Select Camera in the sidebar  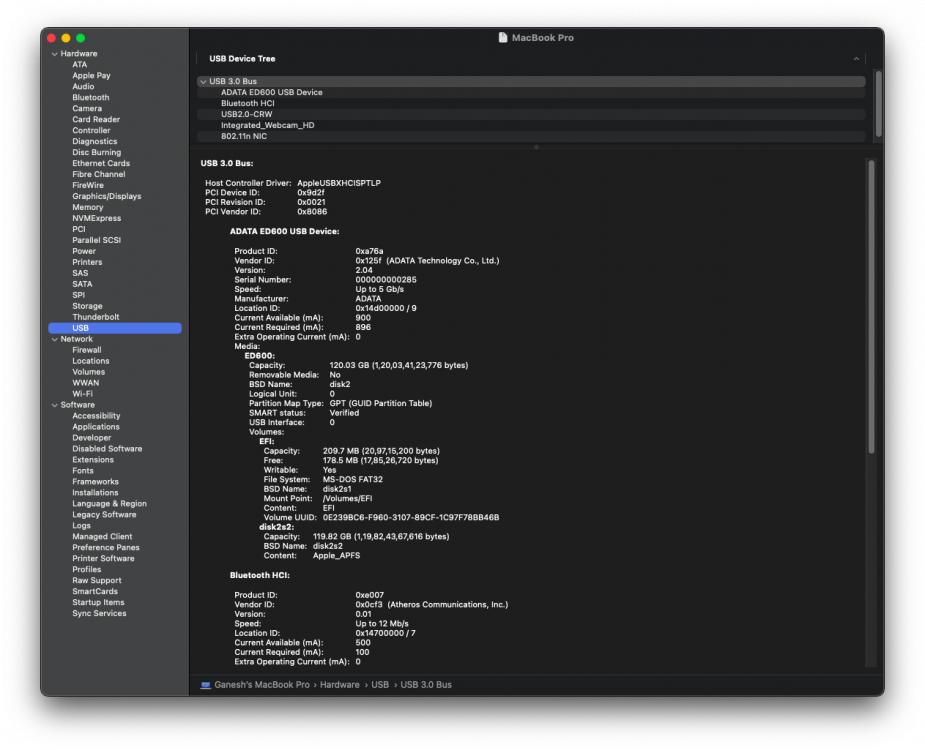[87, 109]
